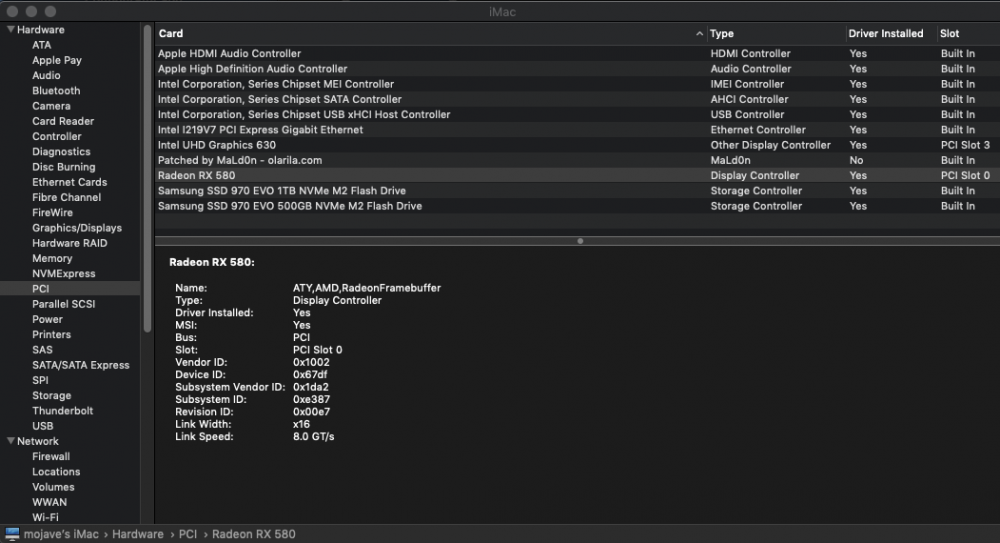Screen dimensions: 1000x543
Task: Select the Samsung 970 EVO 500GB row
Action: [x=577, y=206]
